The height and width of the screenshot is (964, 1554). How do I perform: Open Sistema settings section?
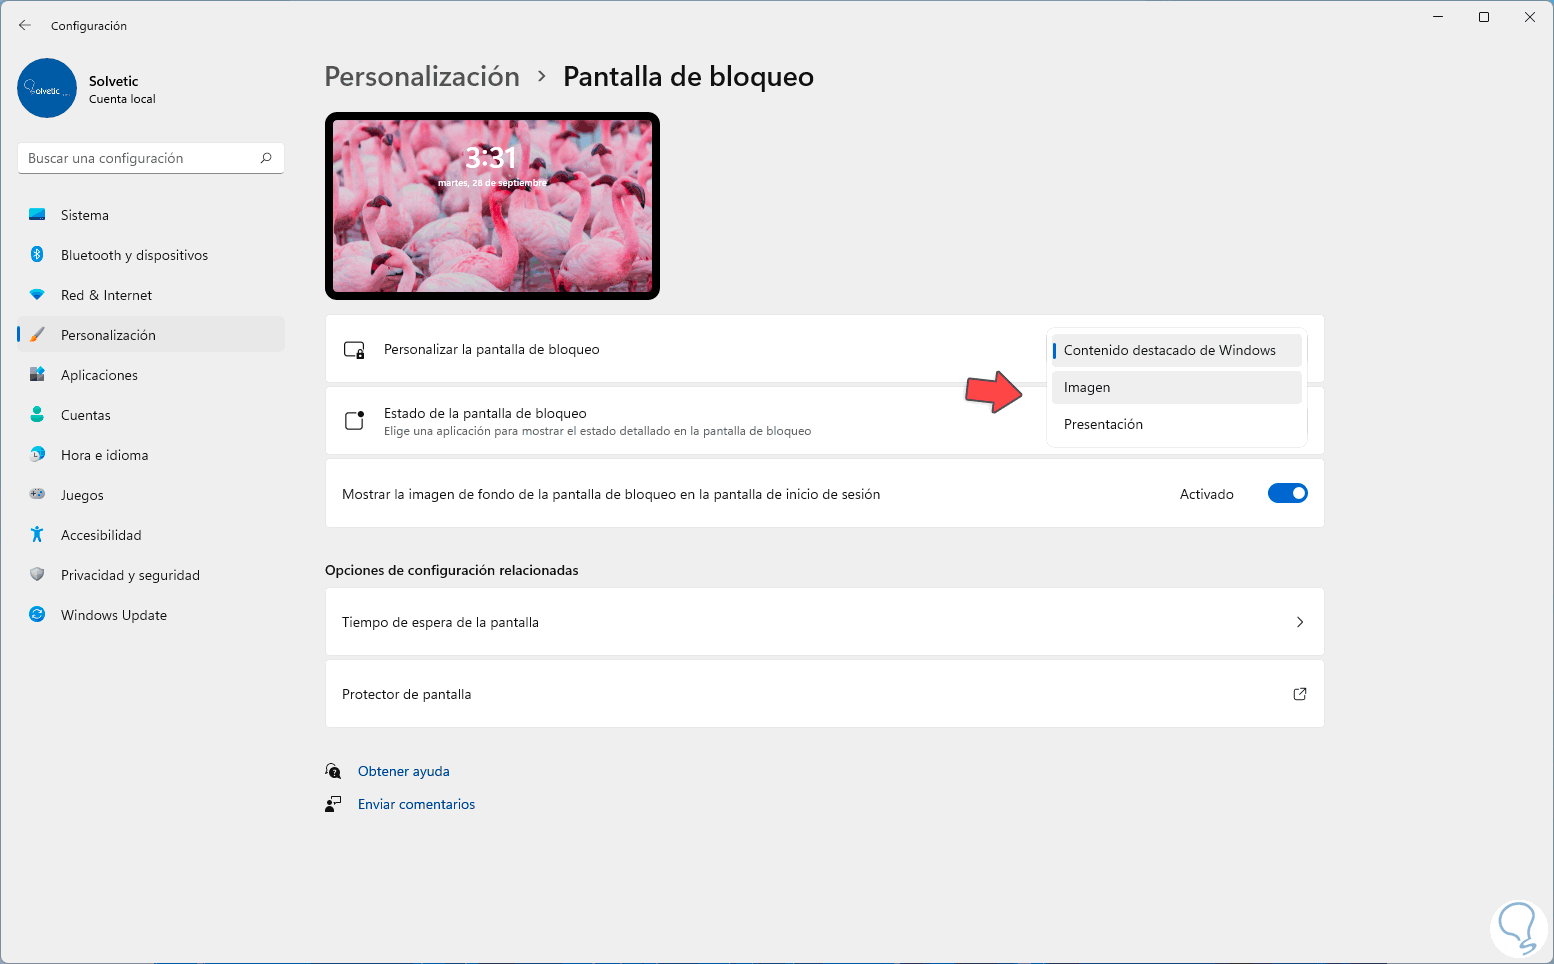[x=151, y=215]
